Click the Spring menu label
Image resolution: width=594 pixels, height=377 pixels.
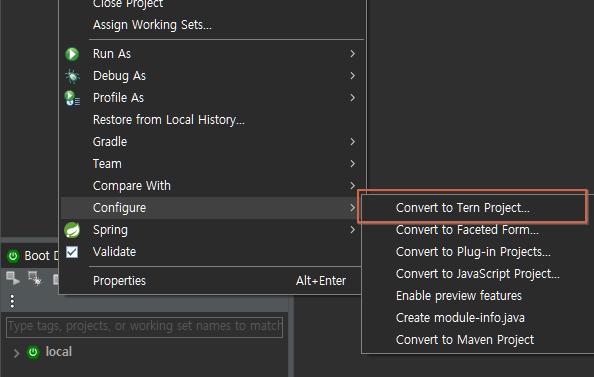[x=110, y=230]
